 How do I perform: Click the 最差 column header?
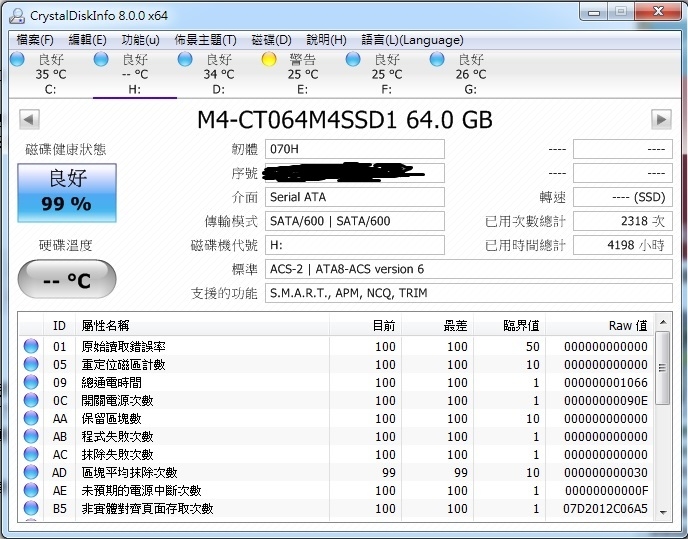[437, 326]
